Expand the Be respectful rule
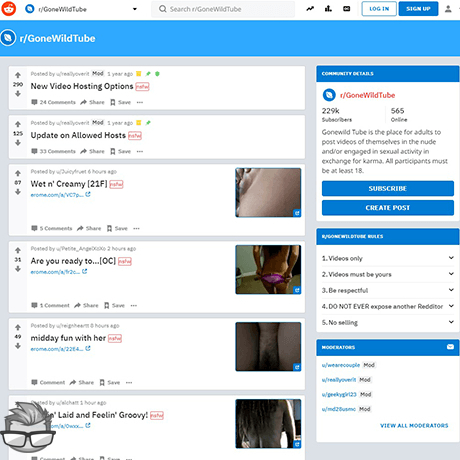Viewport: 460px width, 460px height. pyautogui.click(x=387, y=290)
